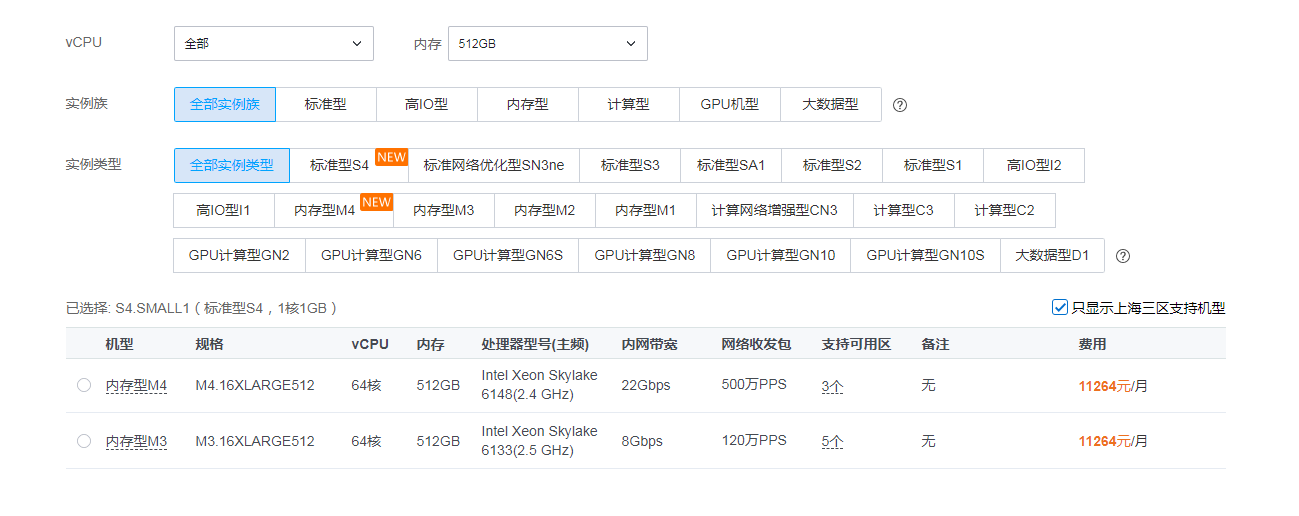
Task: Uncheck 只显示上海三区支持机型 checkbox
Action: (x=1060, y=308)
